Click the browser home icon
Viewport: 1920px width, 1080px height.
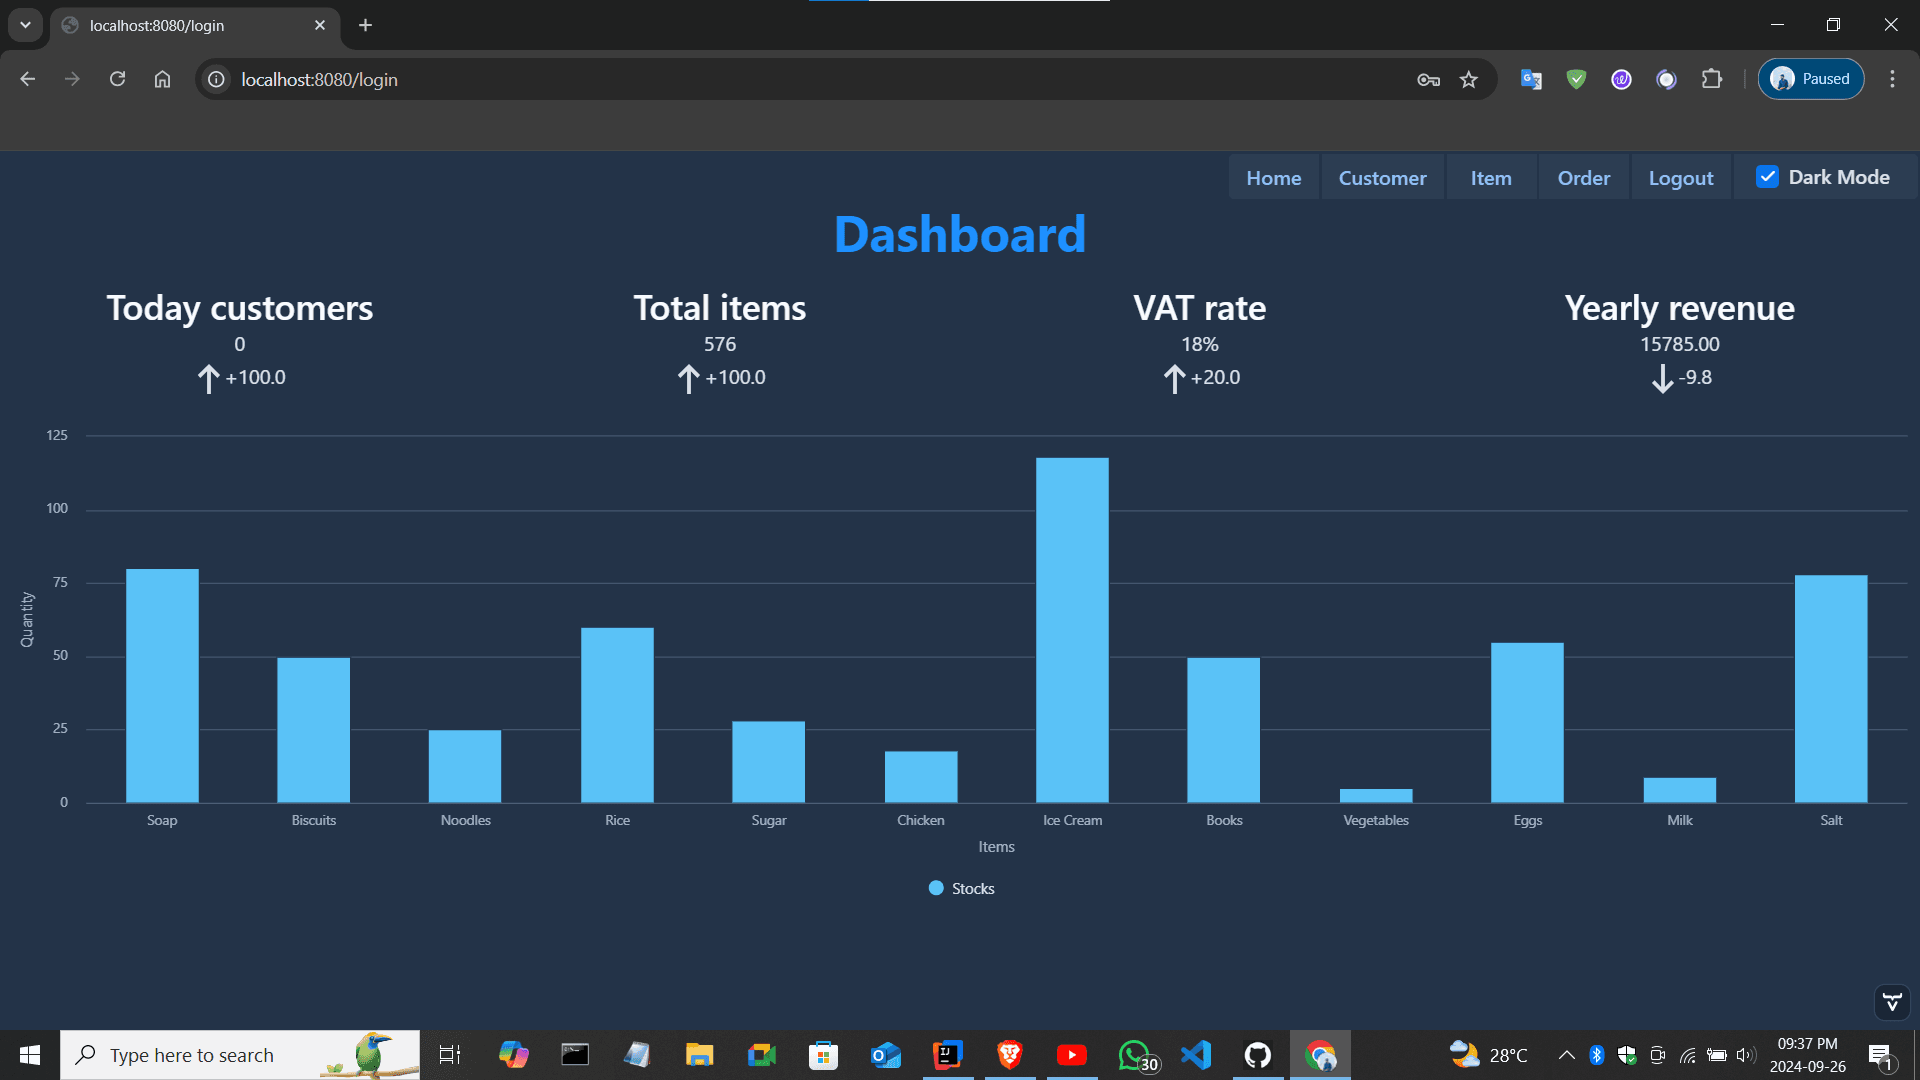tap(162, 79)
